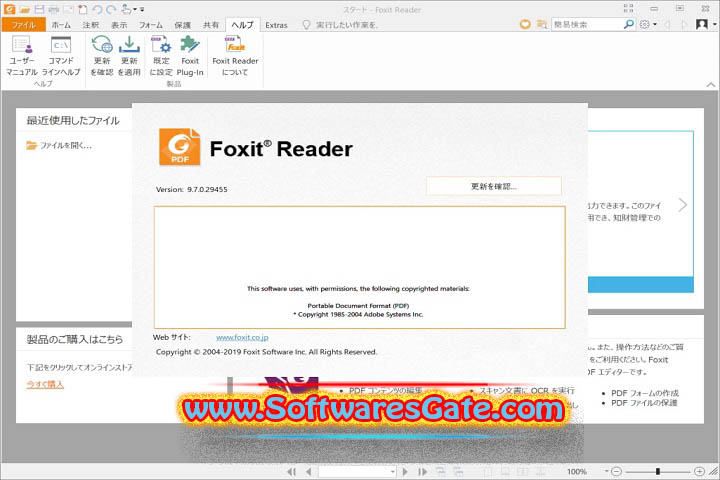Click the 更新を確認... button in About dialog
Viewport: 720px width, 480px height.
click(494, 186)
